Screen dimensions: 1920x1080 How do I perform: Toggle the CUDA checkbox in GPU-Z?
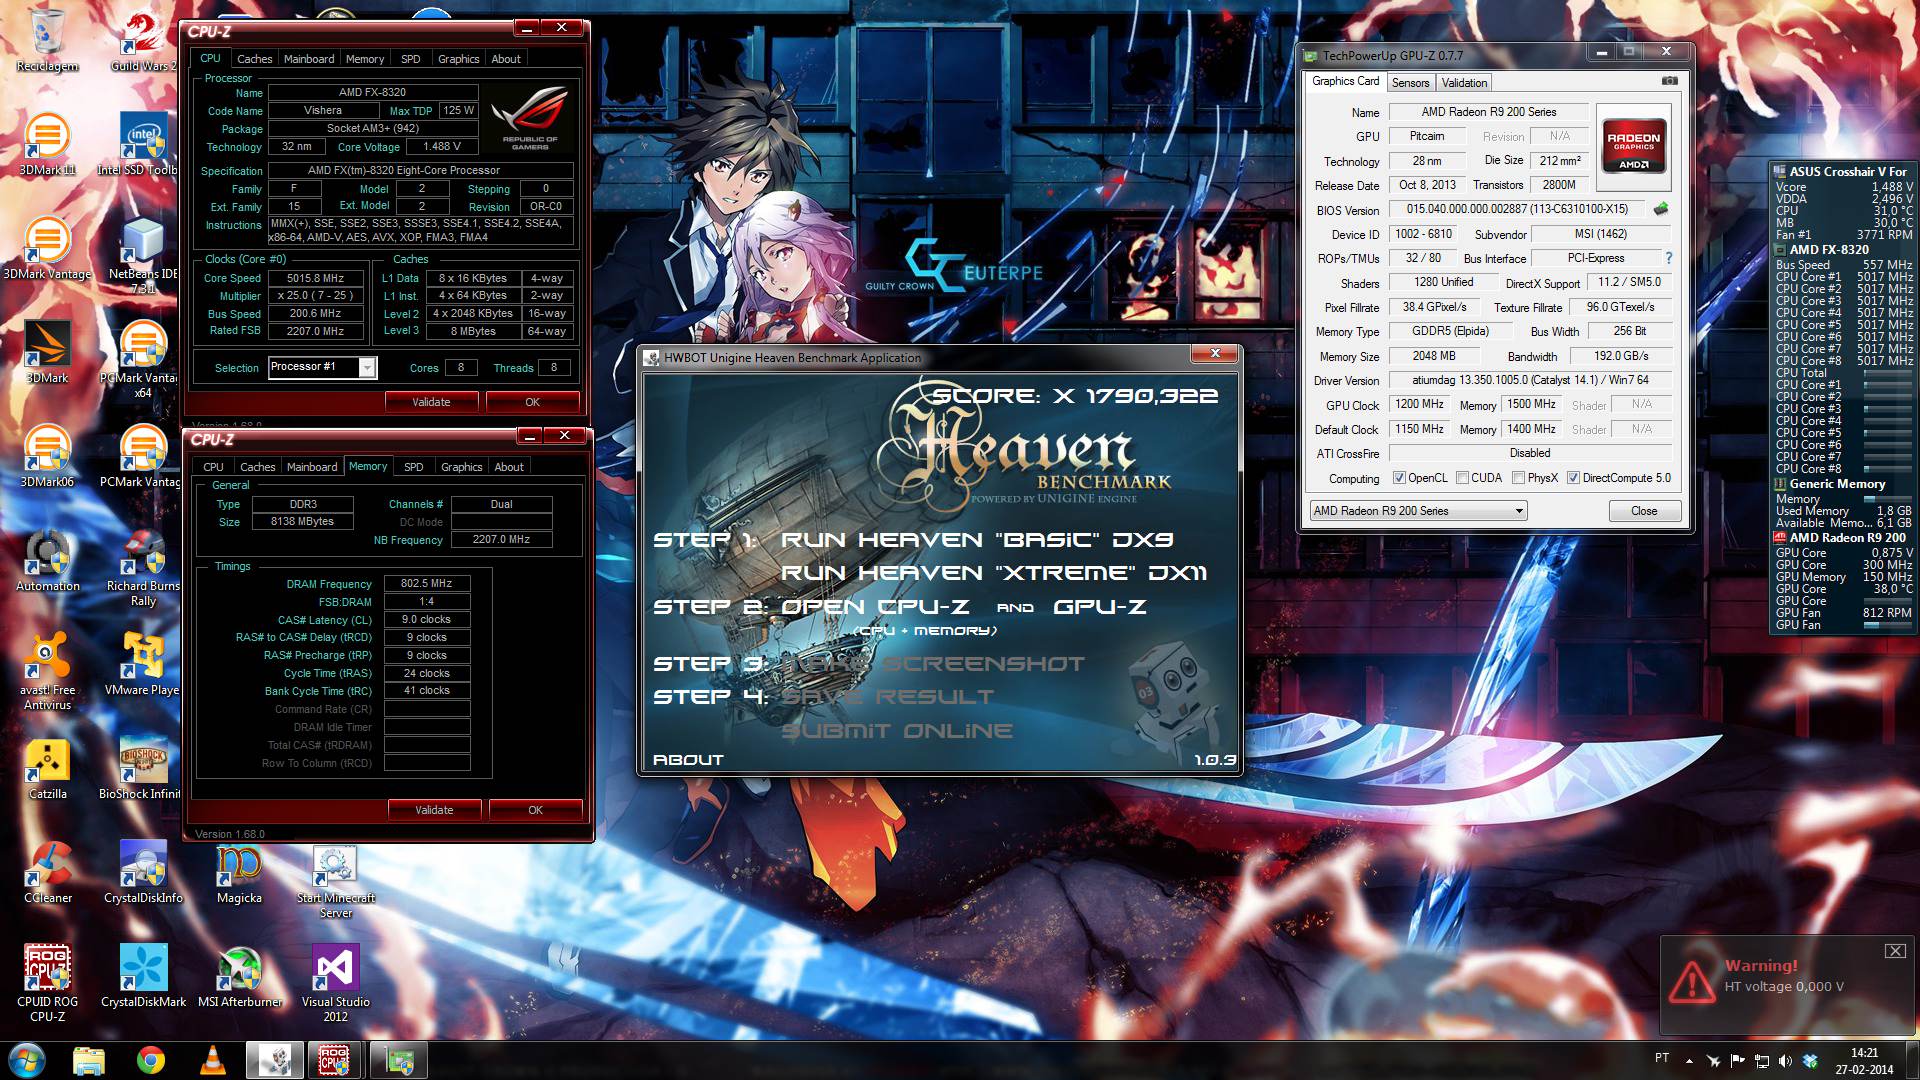click(1462, 478)
